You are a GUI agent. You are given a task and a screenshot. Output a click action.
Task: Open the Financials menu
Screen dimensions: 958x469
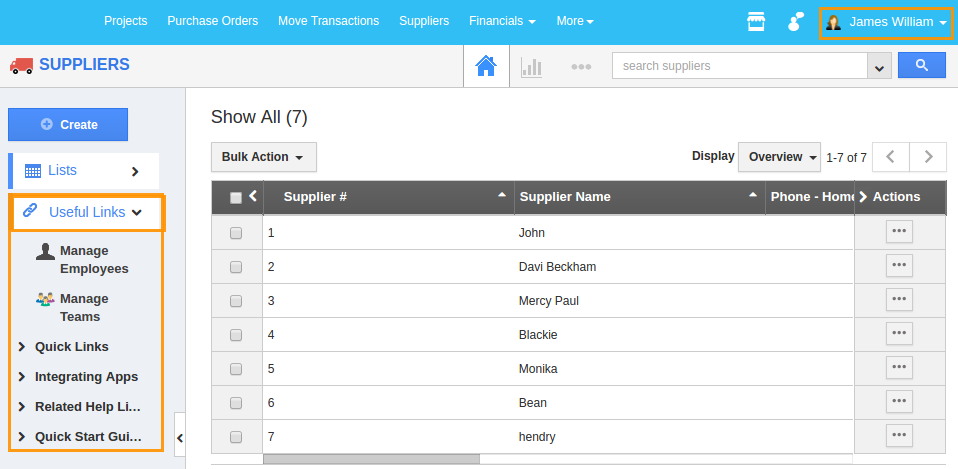502,21
